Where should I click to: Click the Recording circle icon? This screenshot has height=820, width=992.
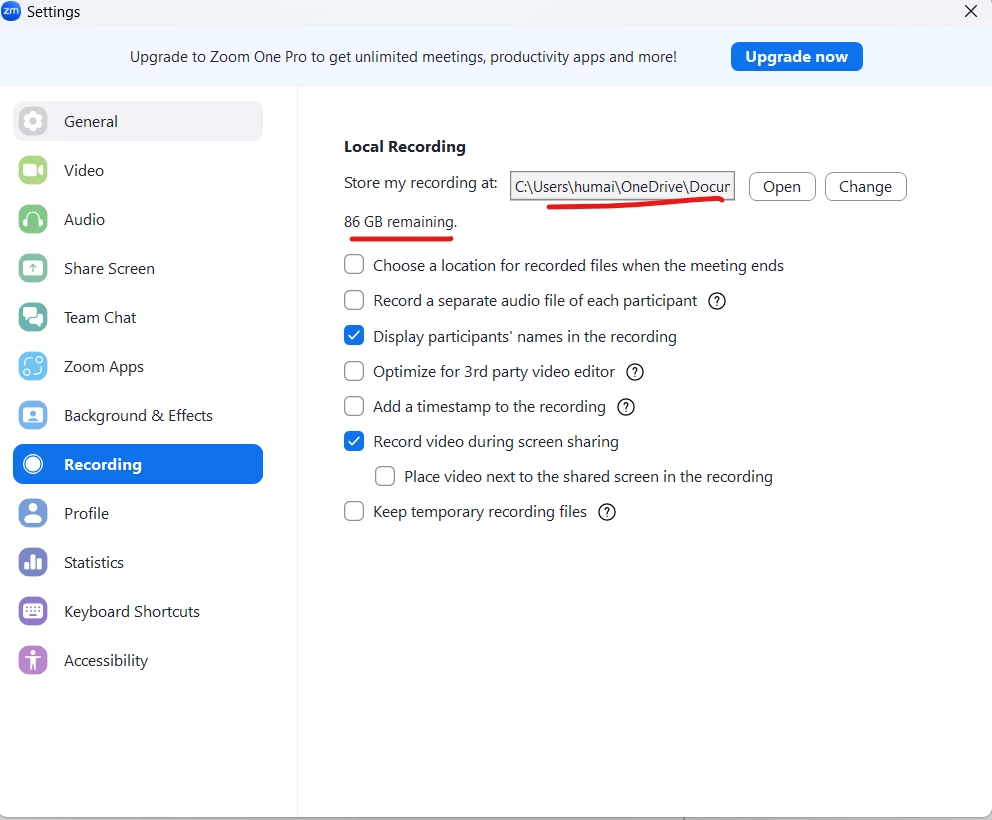(x=33, y=464)
